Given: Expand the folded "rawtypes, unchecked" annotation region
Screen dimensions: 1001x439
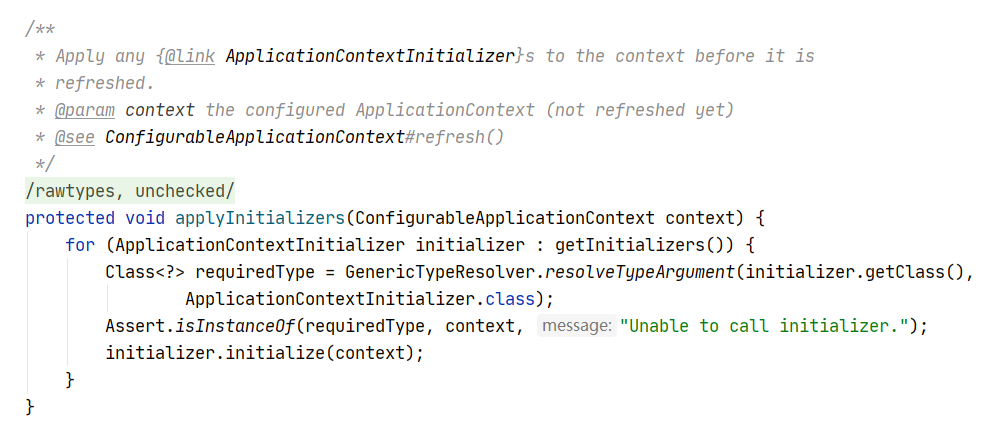Looking at the screenshot, I should (x=130, y=190).
